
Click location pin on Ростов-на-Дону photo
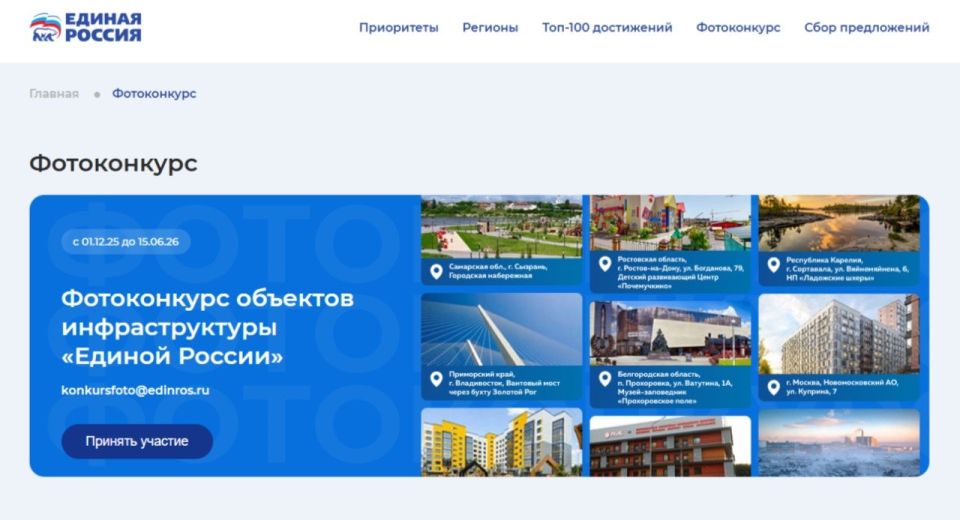point(604,264)
